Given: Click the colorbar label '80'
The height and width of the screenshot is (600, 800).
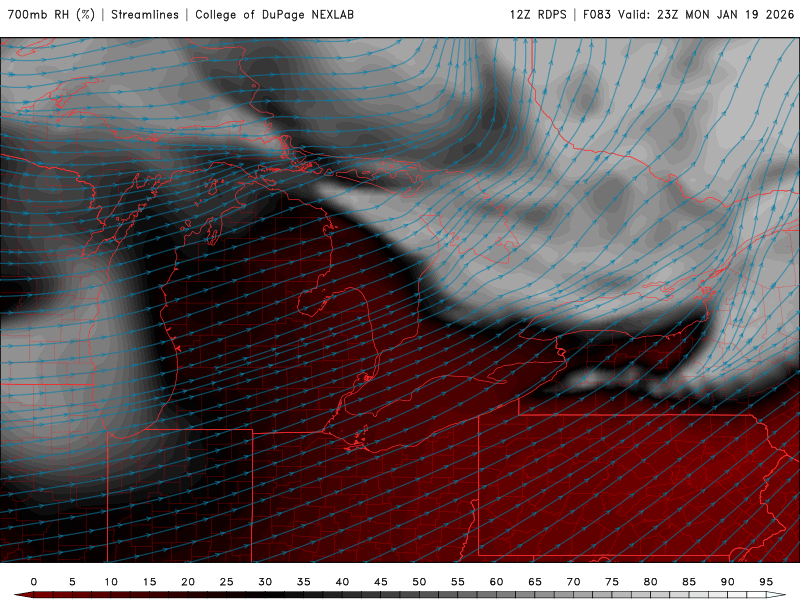Looking at the screenshot, I should coord(651,582).
